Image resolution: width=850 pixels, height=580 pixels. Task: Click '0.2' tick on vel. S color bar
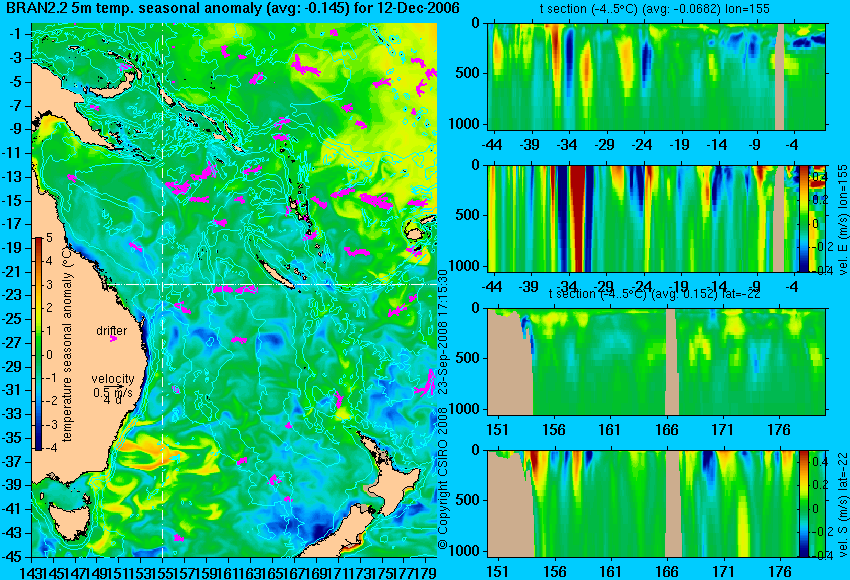pyautogui.click(x=819, y=485)
